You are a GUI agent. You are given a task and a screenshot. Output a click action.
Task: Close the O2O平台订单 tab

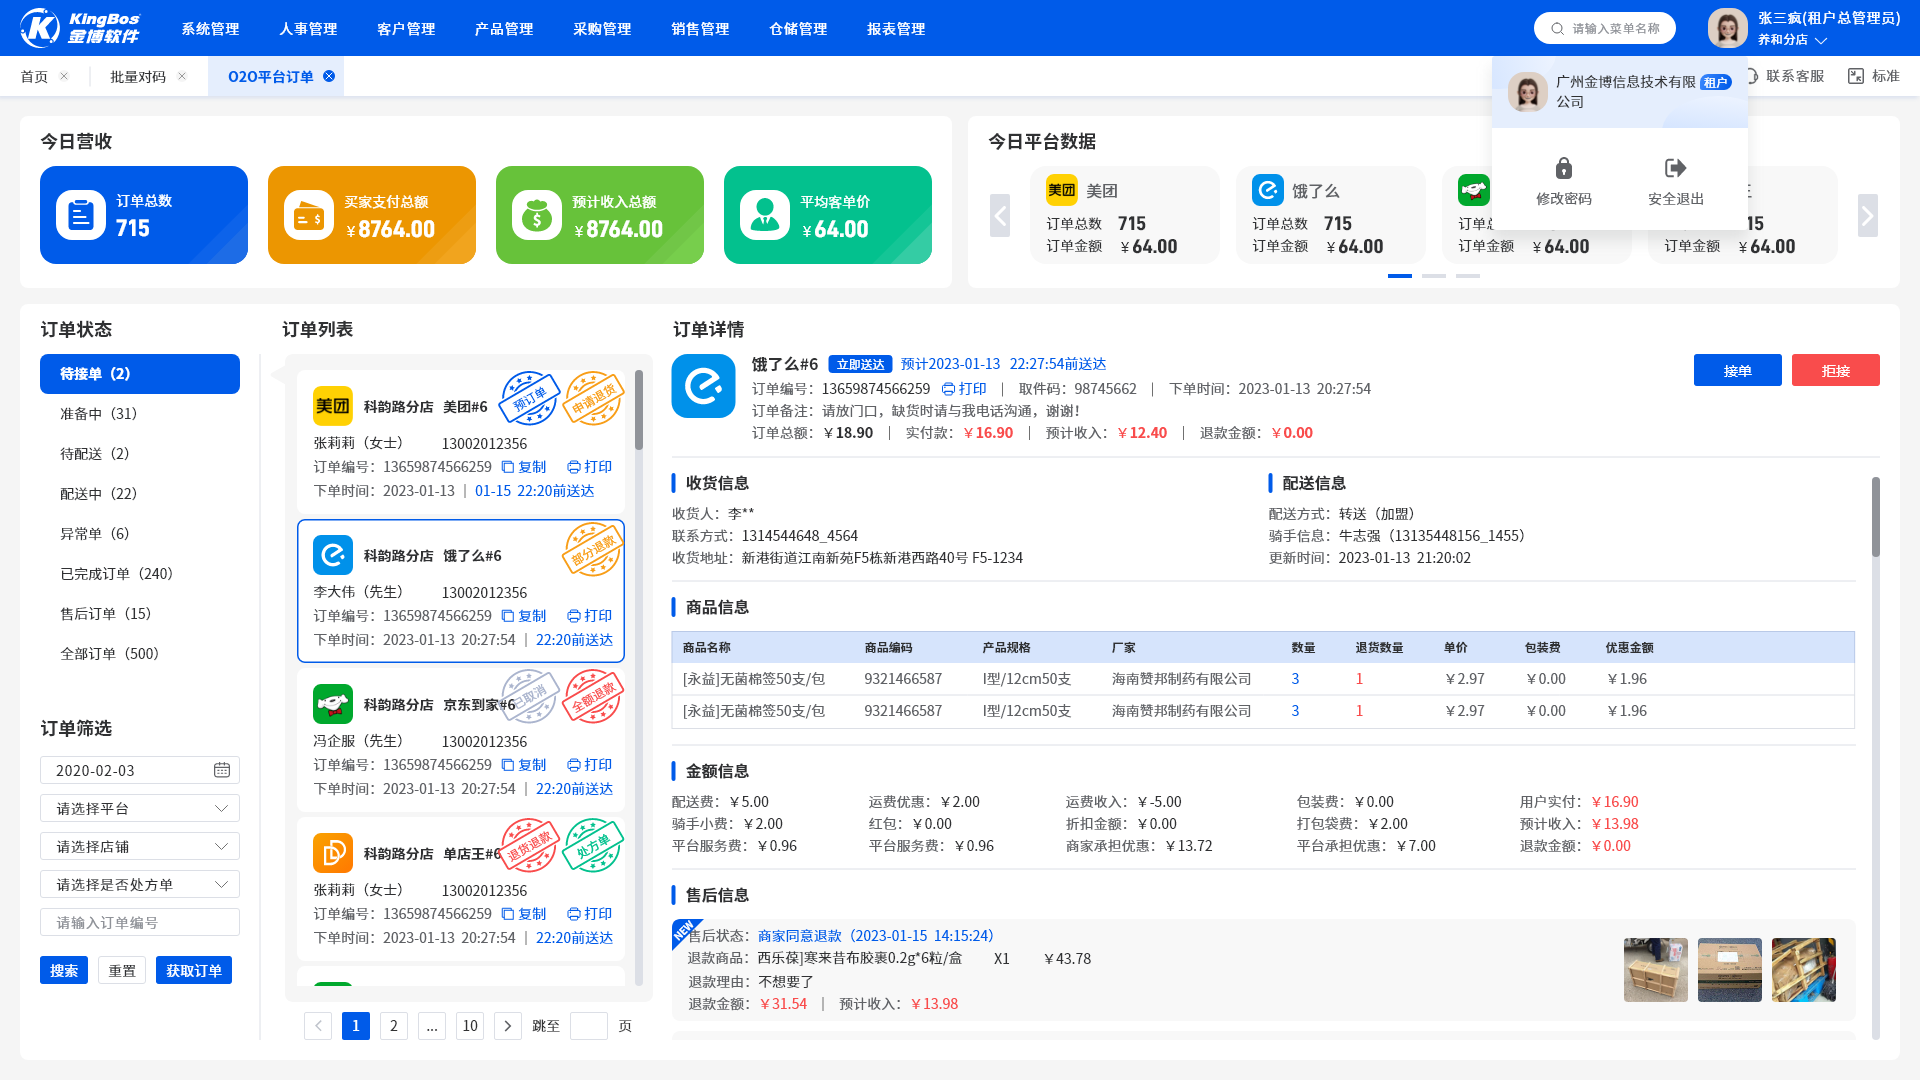pos(329,76)
